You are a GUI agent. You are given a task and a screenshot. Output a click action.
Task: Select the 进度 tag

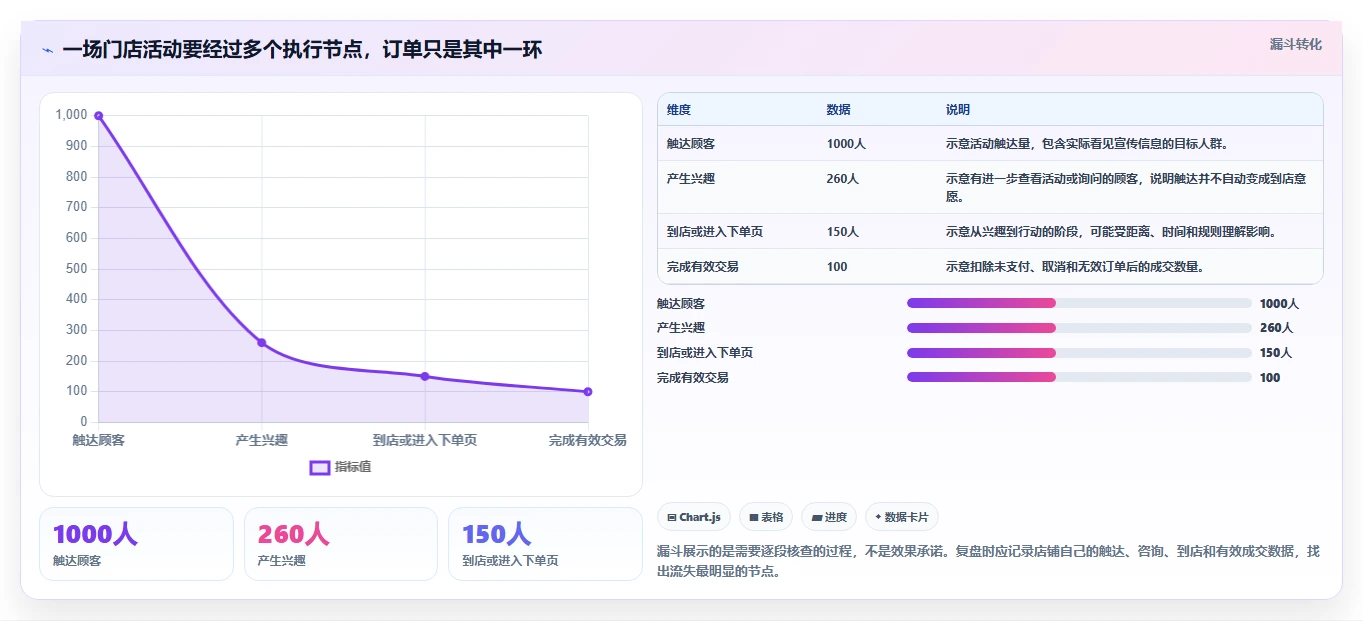tap(829, 517)
